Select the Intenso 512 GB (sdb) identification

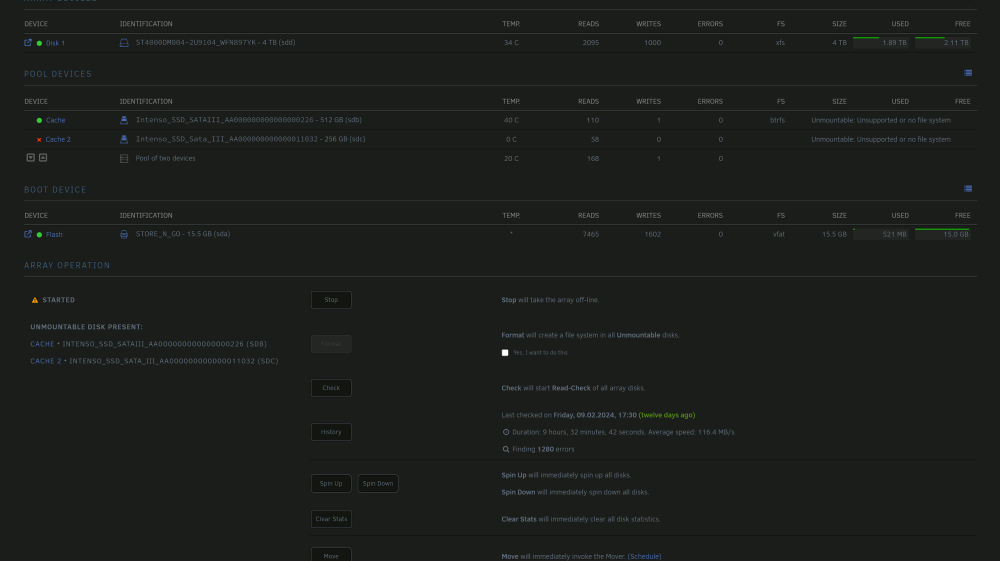(x=248, y=120)
